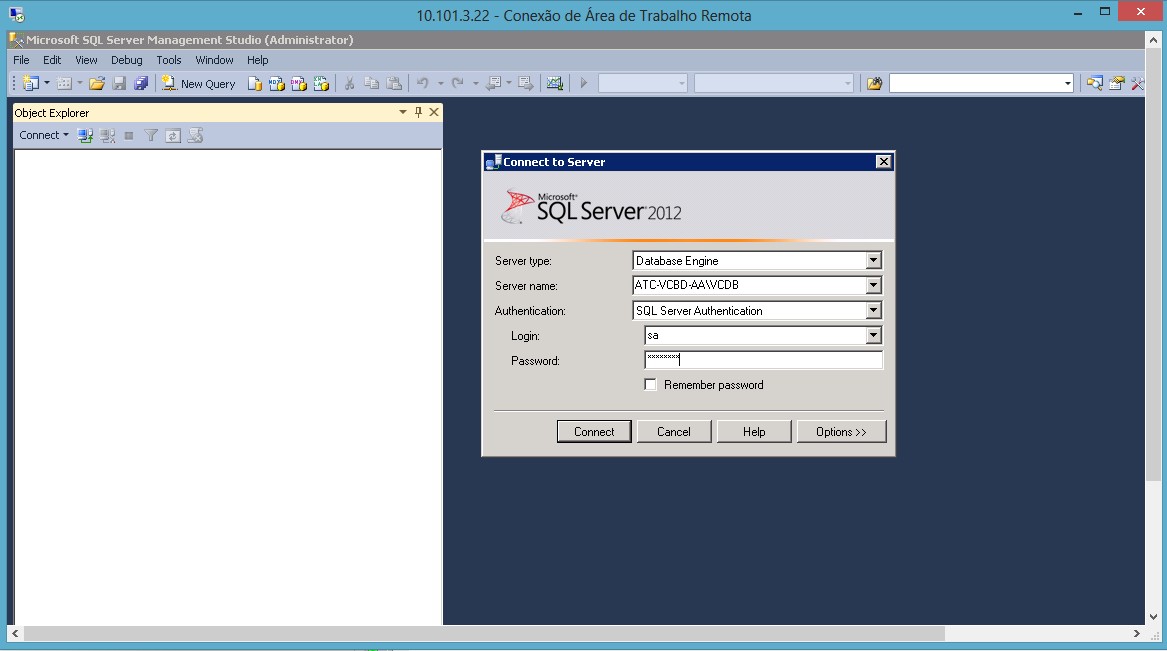The image size is (1167, 651).
Task: Open the Server name dropdown list
Action: [x=873, y=286]
